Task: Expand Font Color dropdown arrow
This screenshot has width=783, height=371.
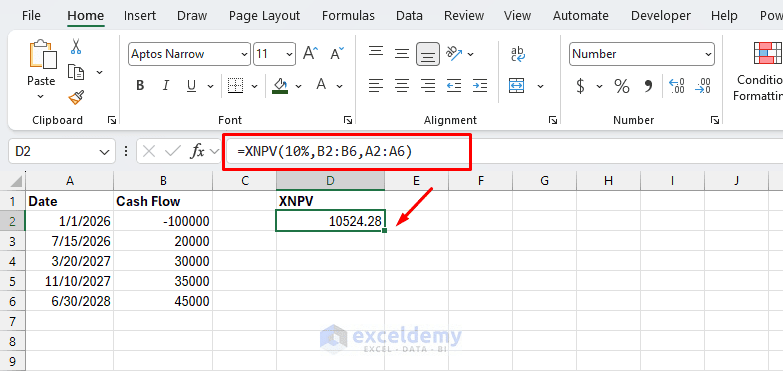Action: [340, 86]
